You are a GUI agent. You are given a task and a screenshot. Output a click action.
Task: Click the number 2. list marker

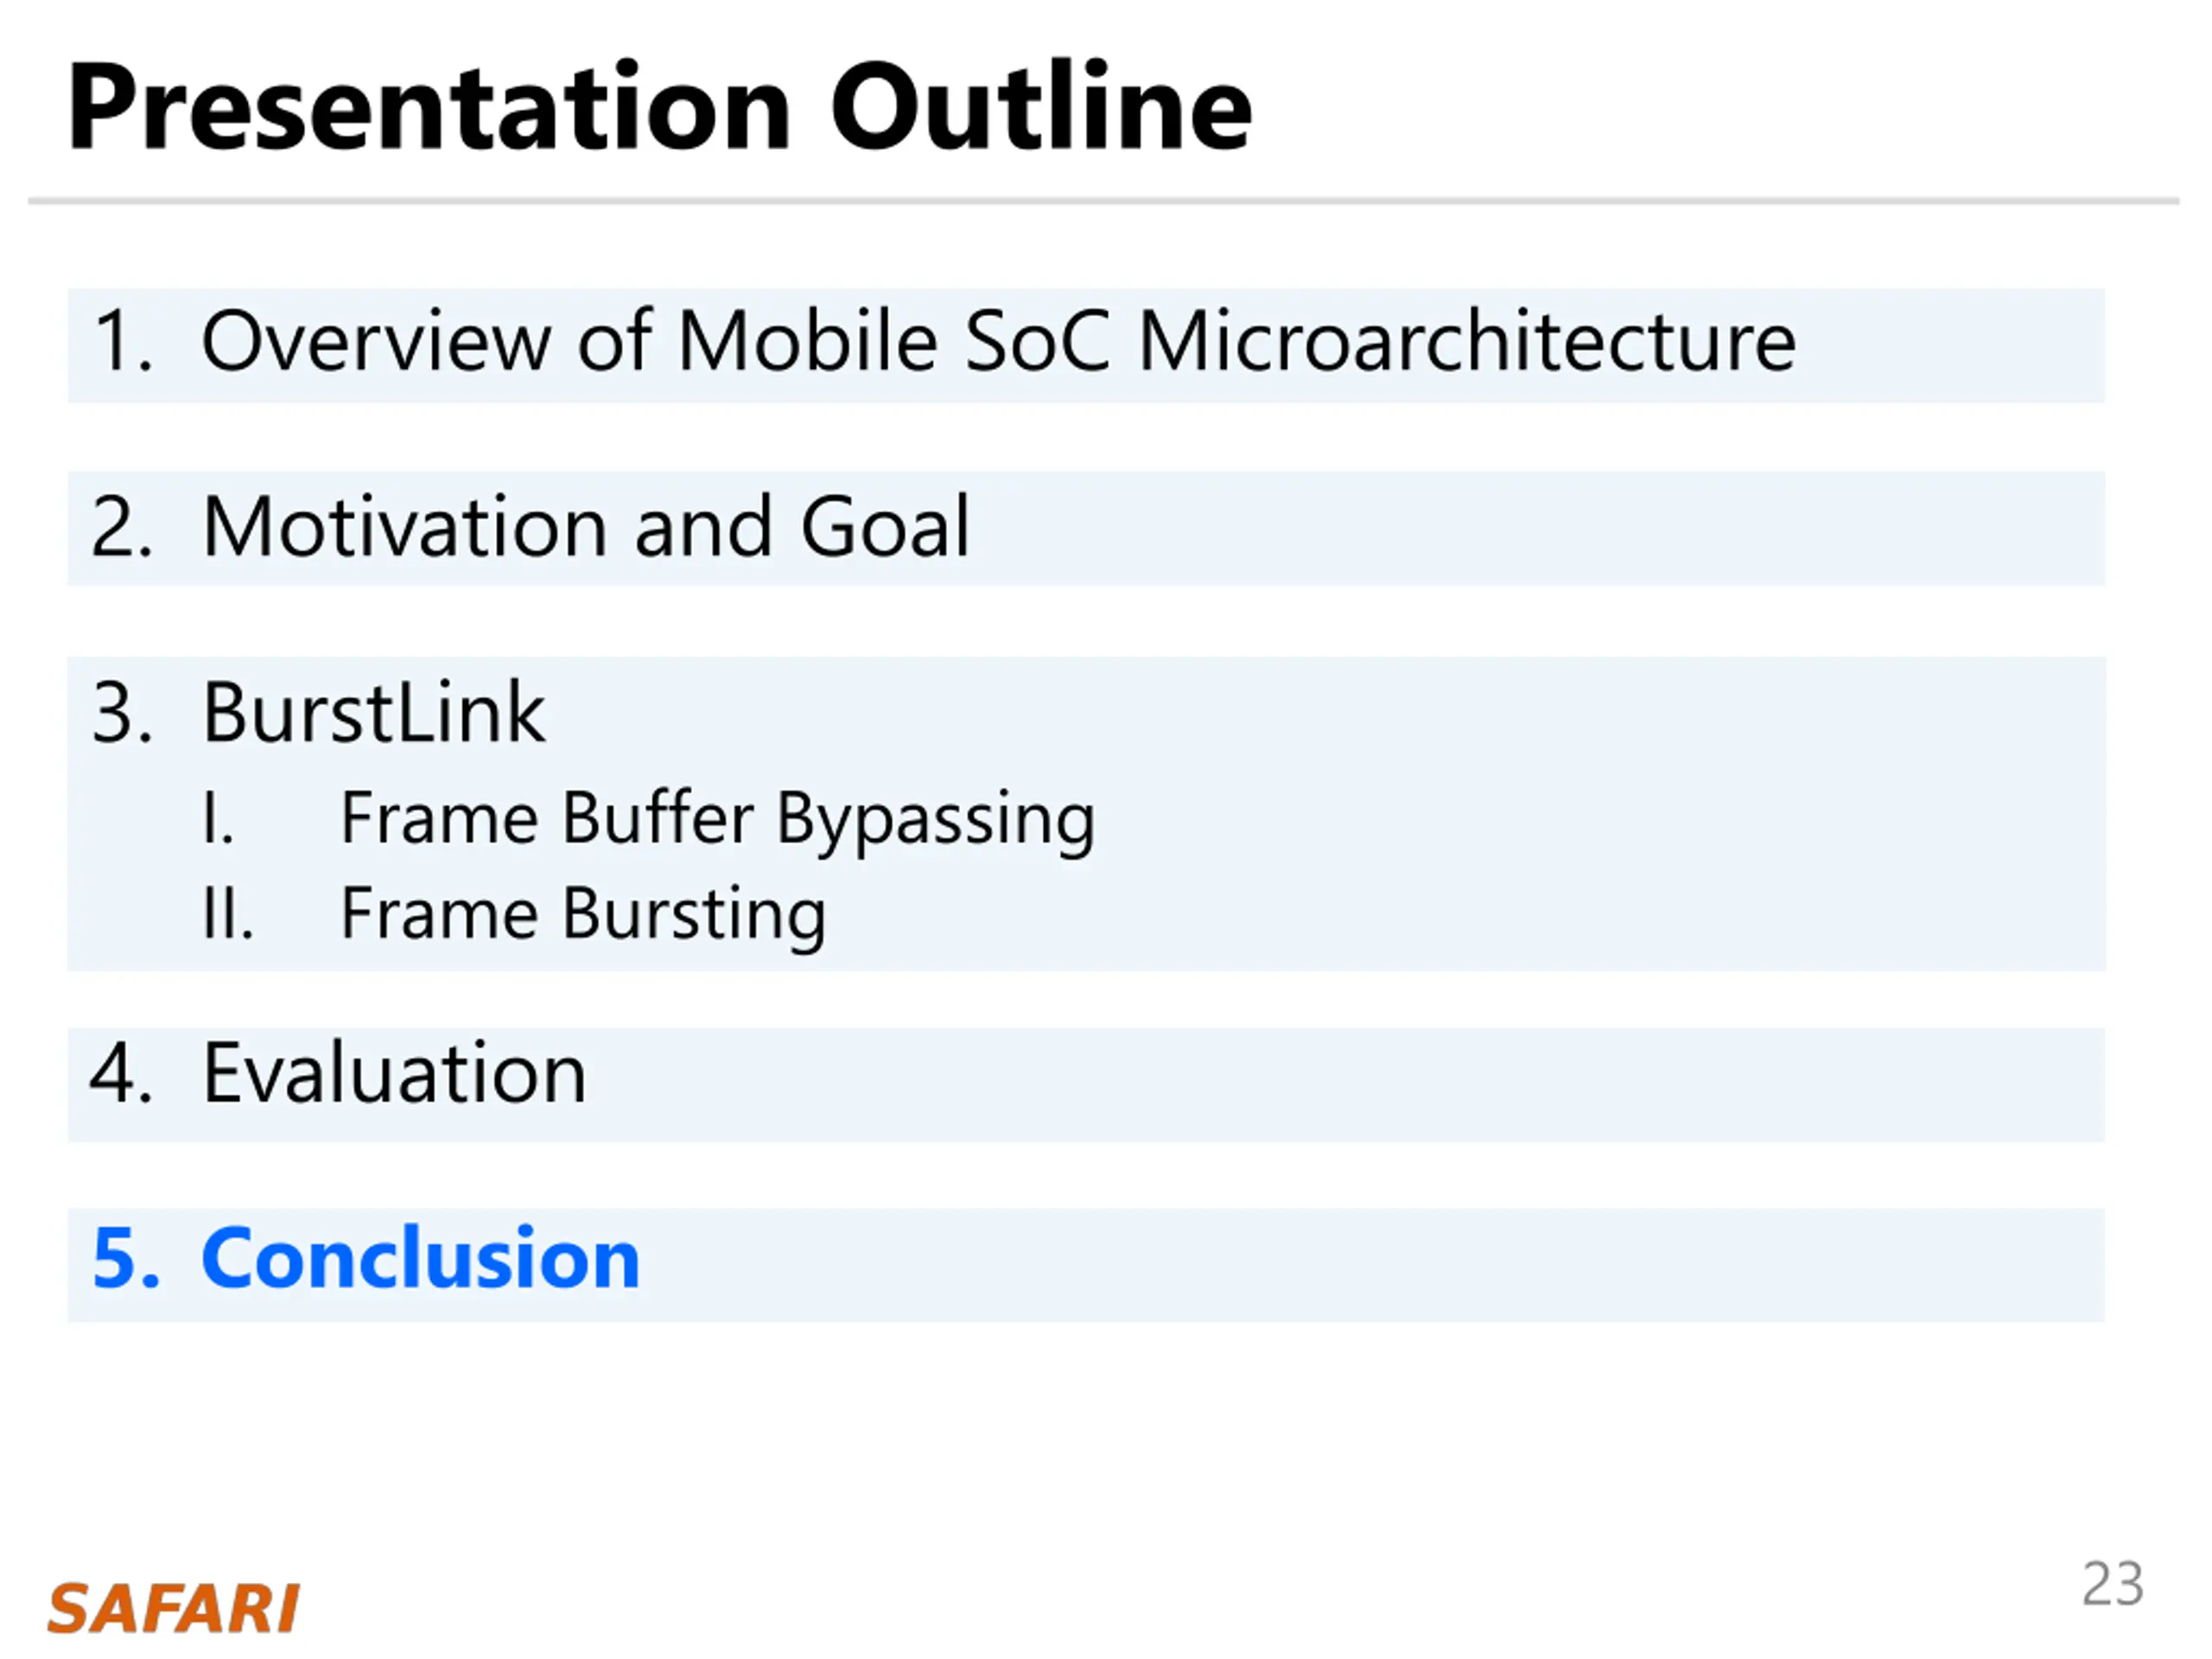click(122, 527)
